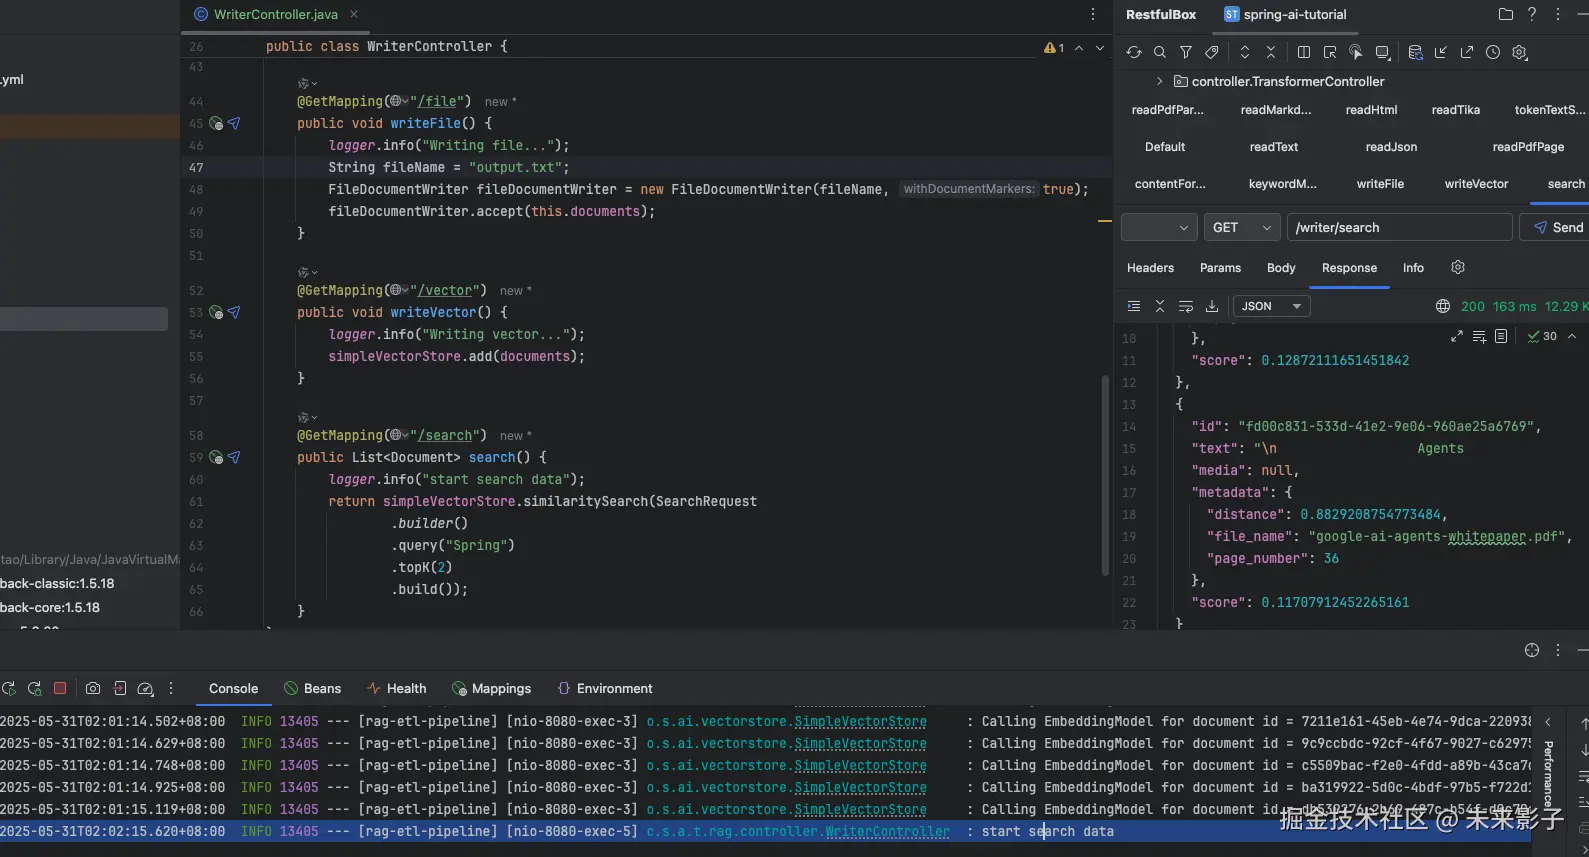Open the WriterController link in console log
Image resolution: width=1589 pixels, height=857 pixels.
point(887,831)
